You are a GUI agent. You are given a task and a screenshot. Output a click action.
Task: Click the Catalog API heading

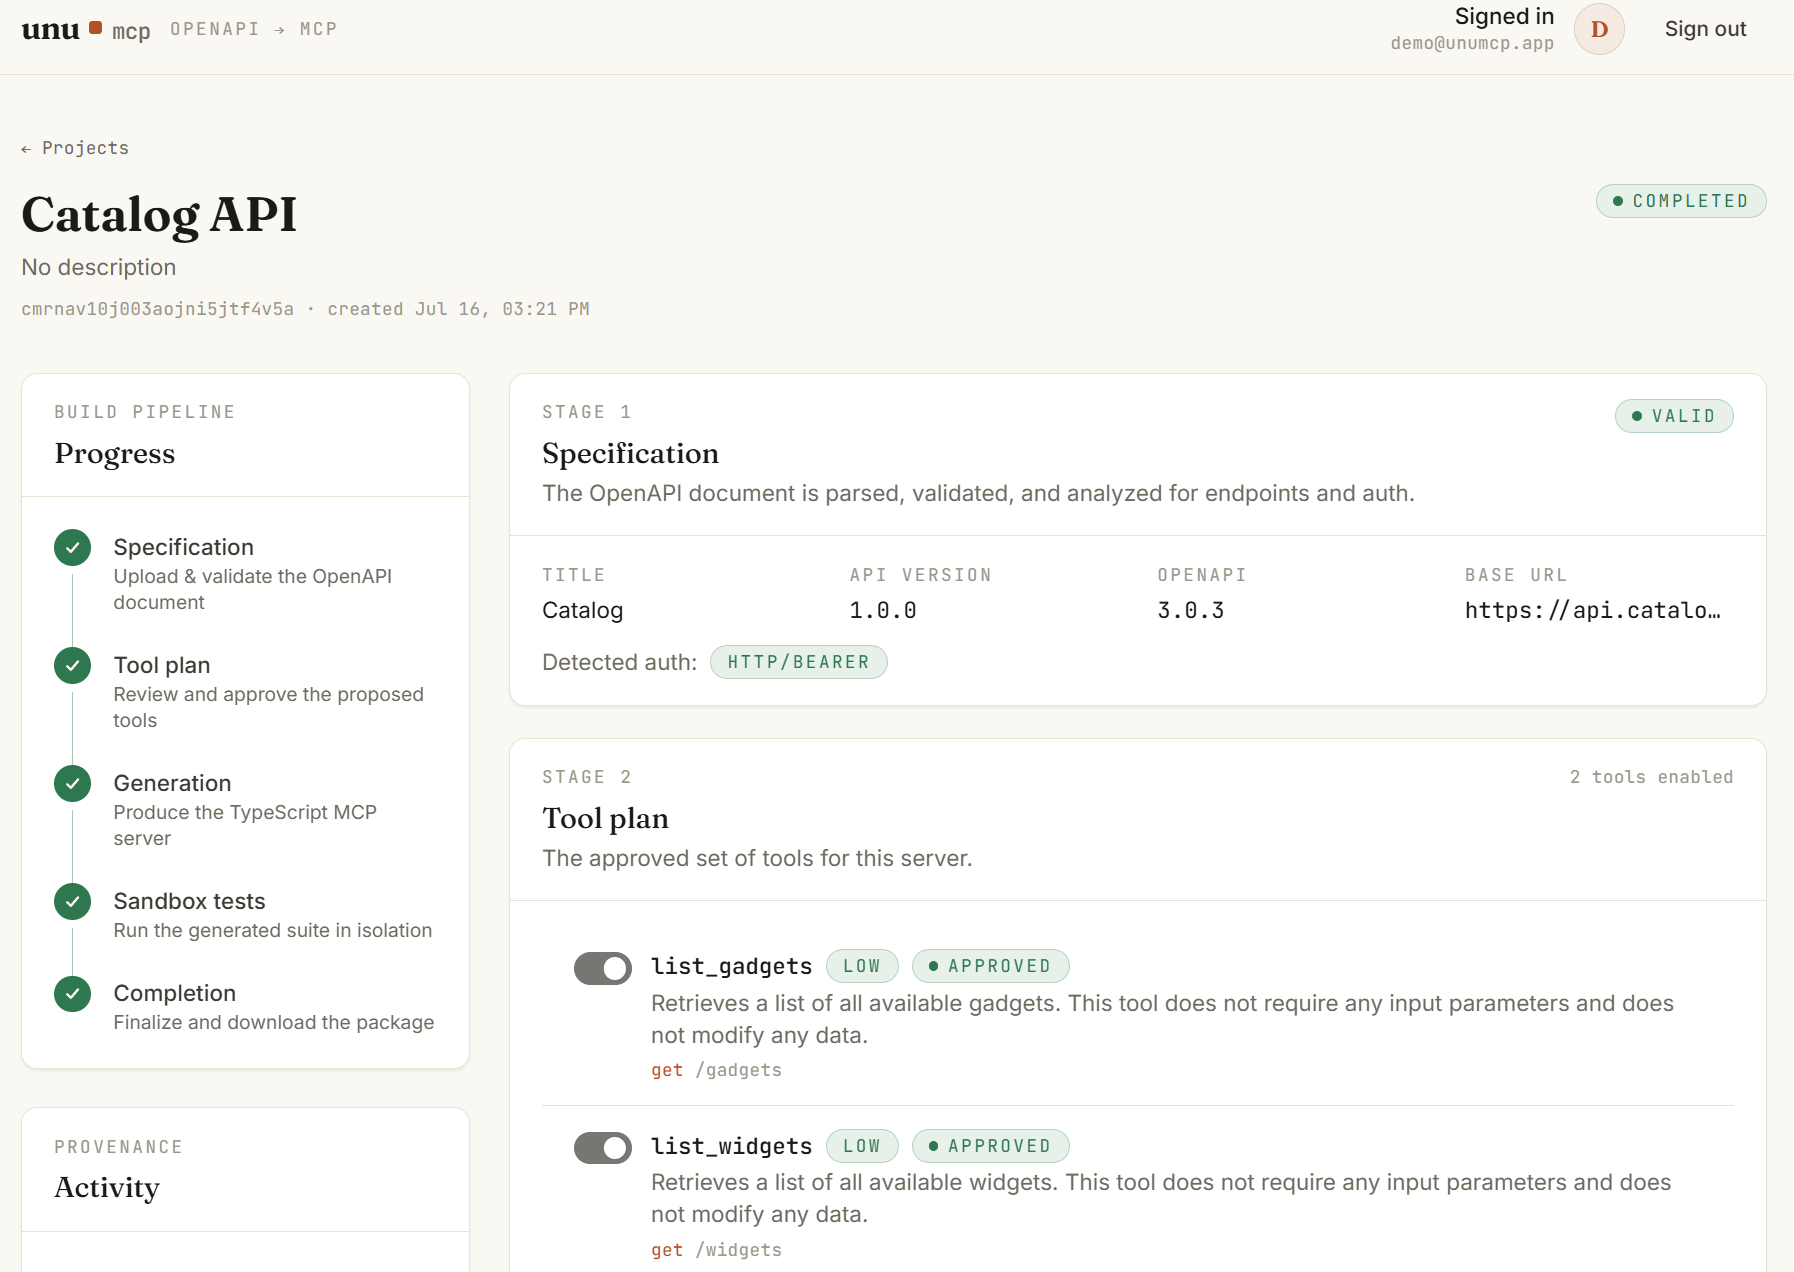click(159, 214)
